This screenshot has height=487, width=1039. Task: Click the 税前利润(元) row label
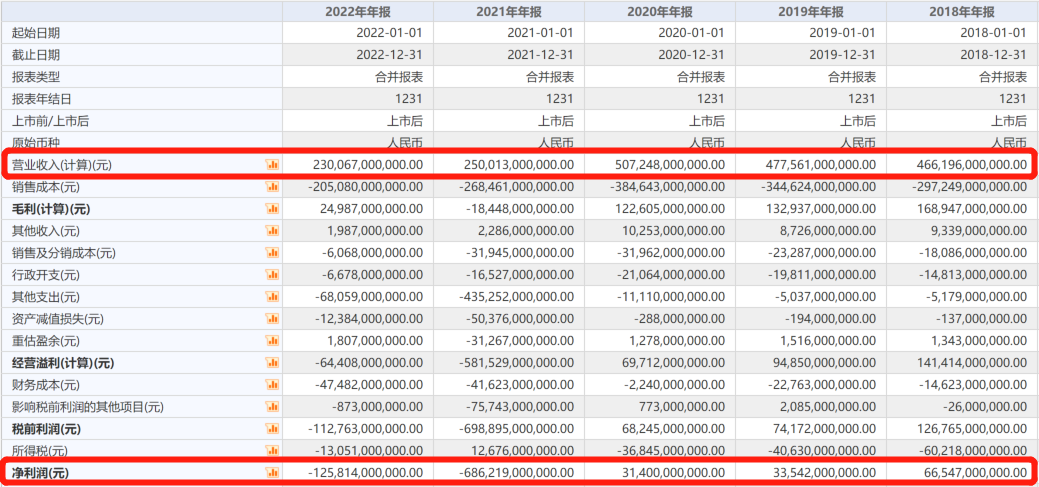tap(47, 429)
